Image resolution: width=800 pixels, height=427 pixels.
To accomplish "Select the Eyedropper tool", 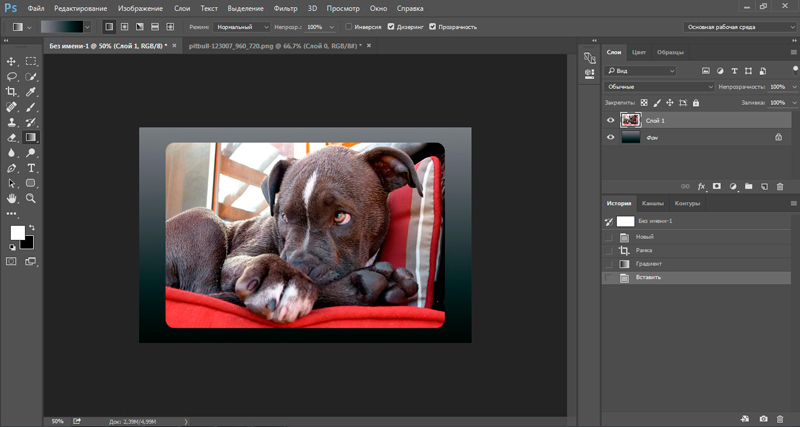I will tap(31, 92).
